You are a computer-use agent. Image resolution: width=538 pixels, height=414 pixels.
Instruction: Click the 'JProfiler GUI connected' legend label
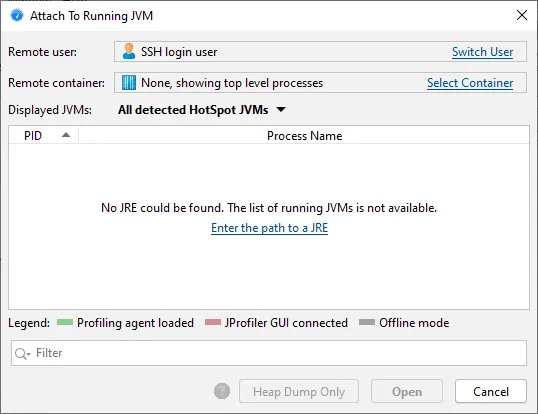[x=286, y=323]
